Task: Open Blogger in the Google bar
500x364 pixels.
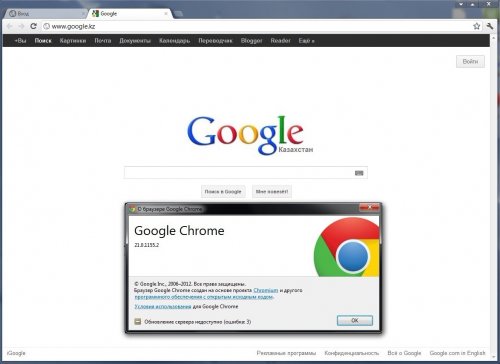Action: [x=251, y=41]
